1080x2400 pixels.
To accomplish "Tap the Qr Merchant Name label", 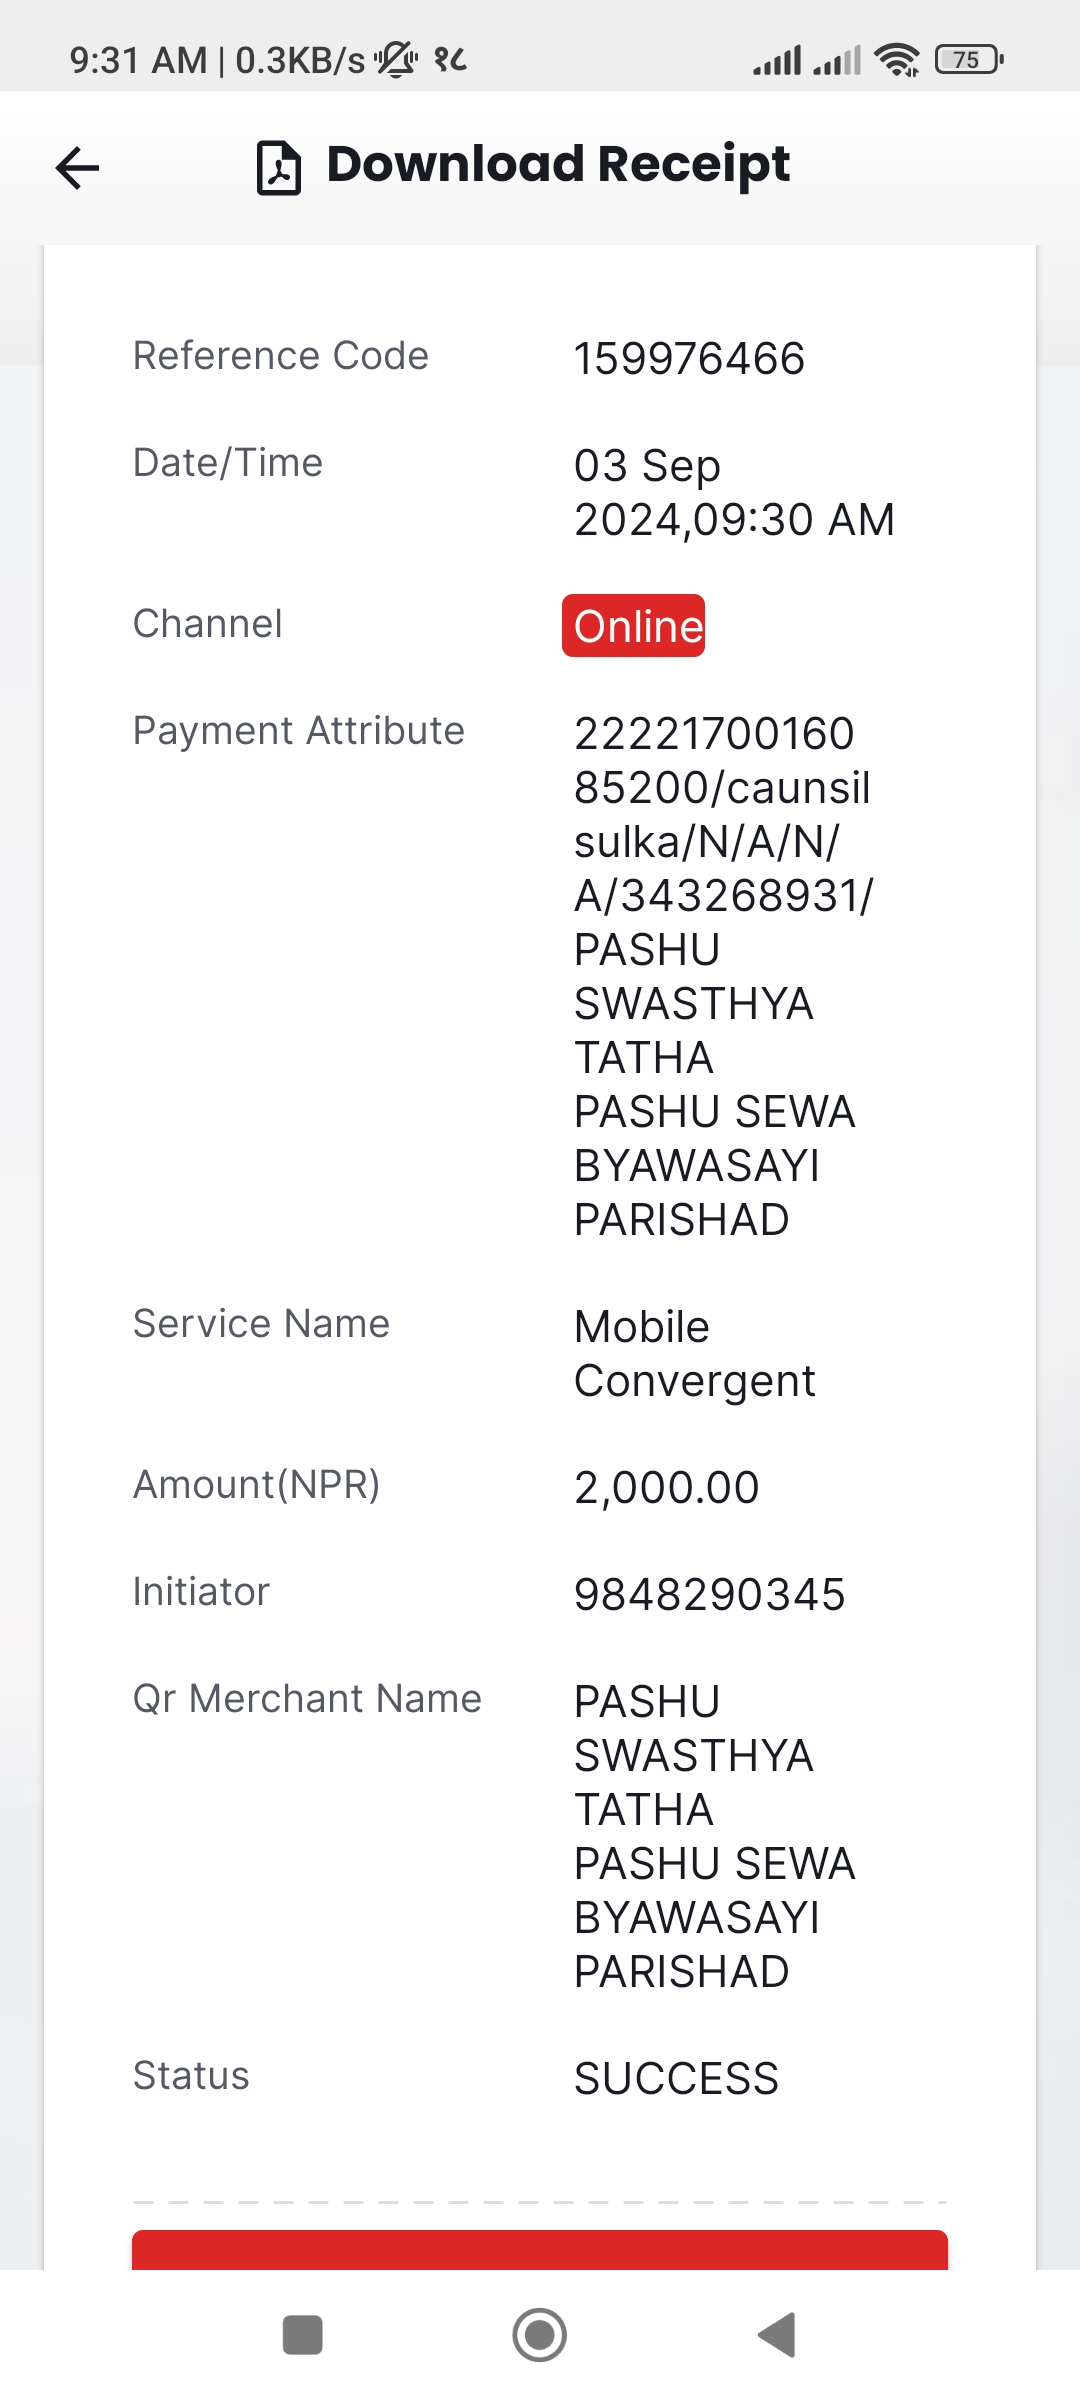I will (307, 1699).
